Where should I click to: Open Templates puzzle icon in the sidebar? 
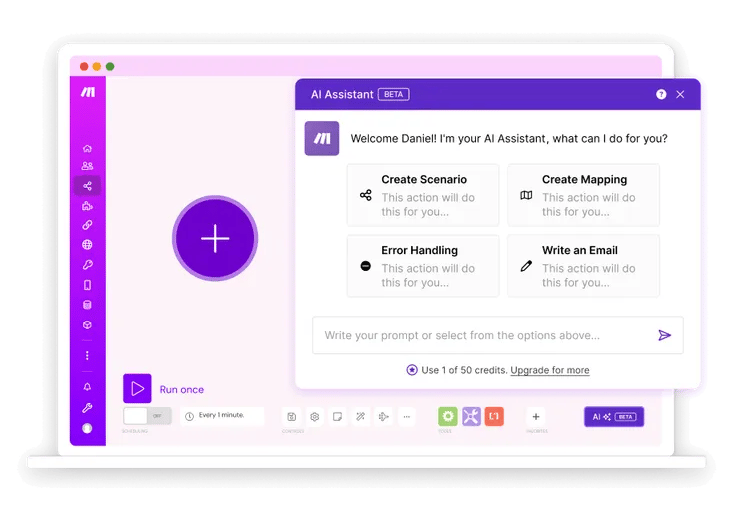point(87,206)
